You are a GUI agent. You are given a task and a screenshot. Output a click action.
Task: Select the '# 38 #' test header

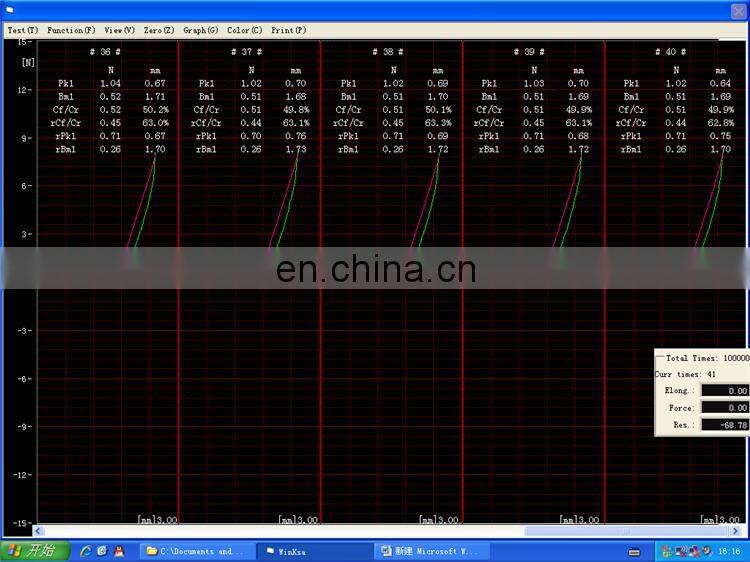pos(388,52)
